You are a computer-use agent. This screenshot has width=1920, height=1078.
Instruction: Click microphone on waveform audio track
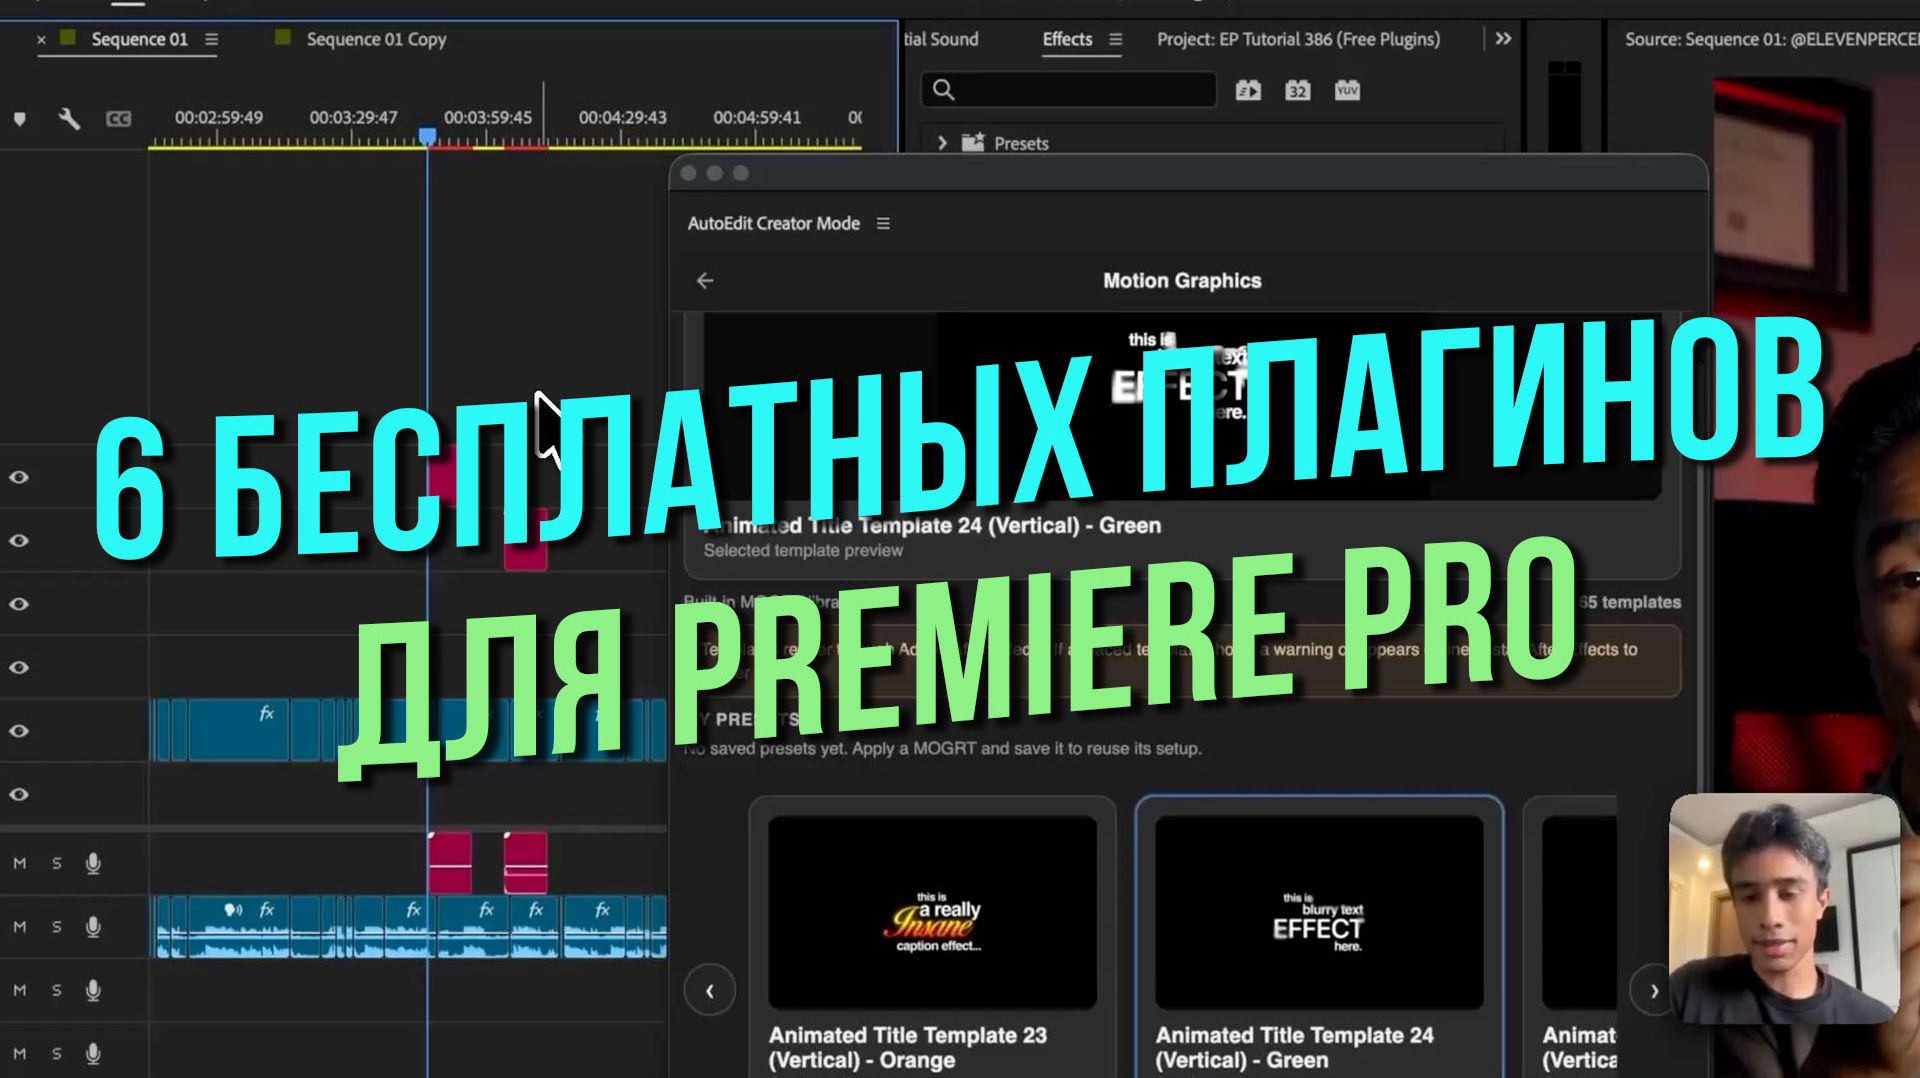93,927
